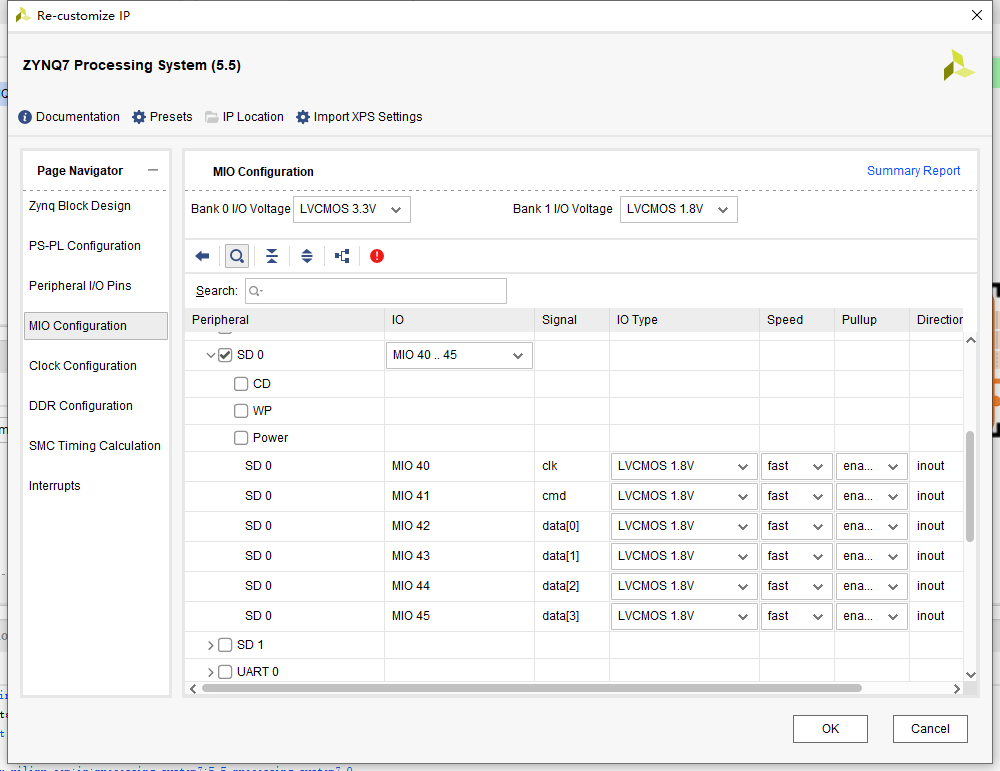Click the Presets gear icon
Screen dimensions: 1000x771
click(x=139, y=117)
